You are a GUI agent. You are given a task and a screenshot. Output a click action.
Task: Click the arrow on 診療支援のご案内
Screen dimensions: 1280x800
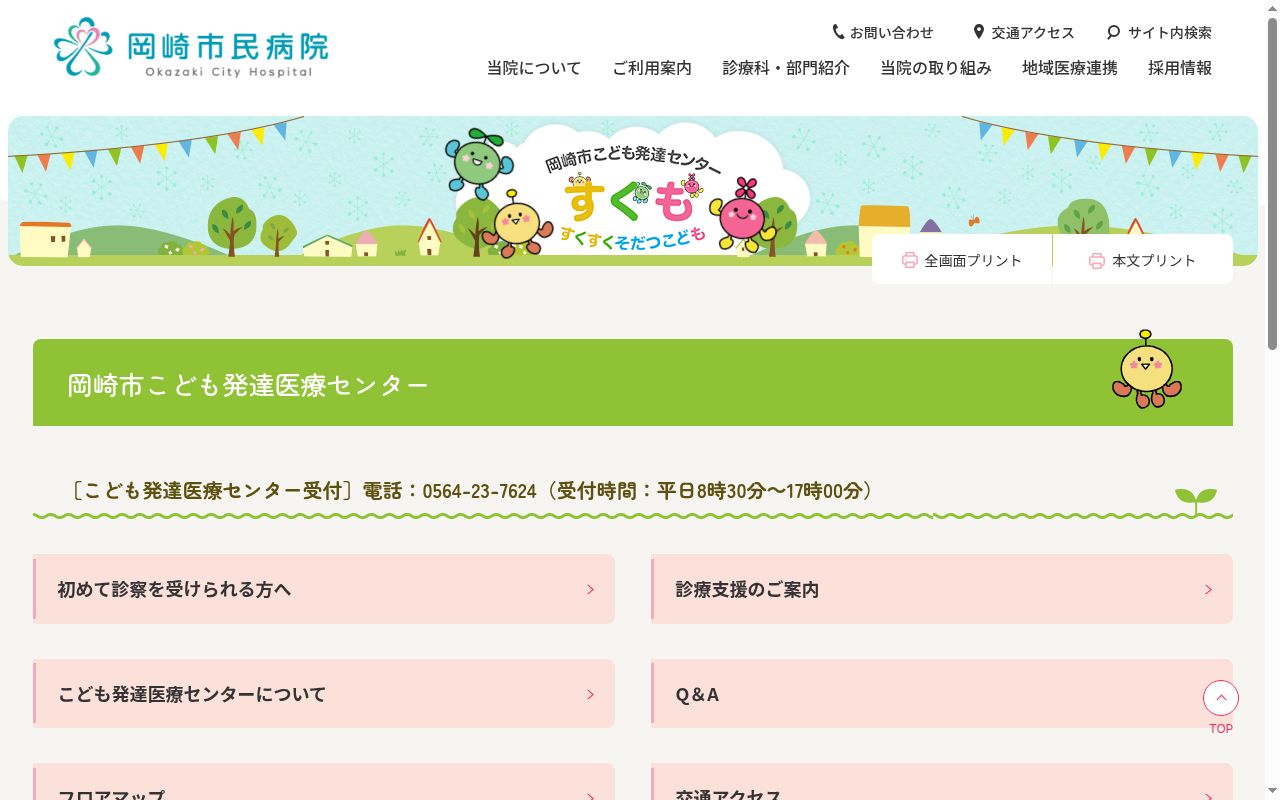tap(1208, 590)
